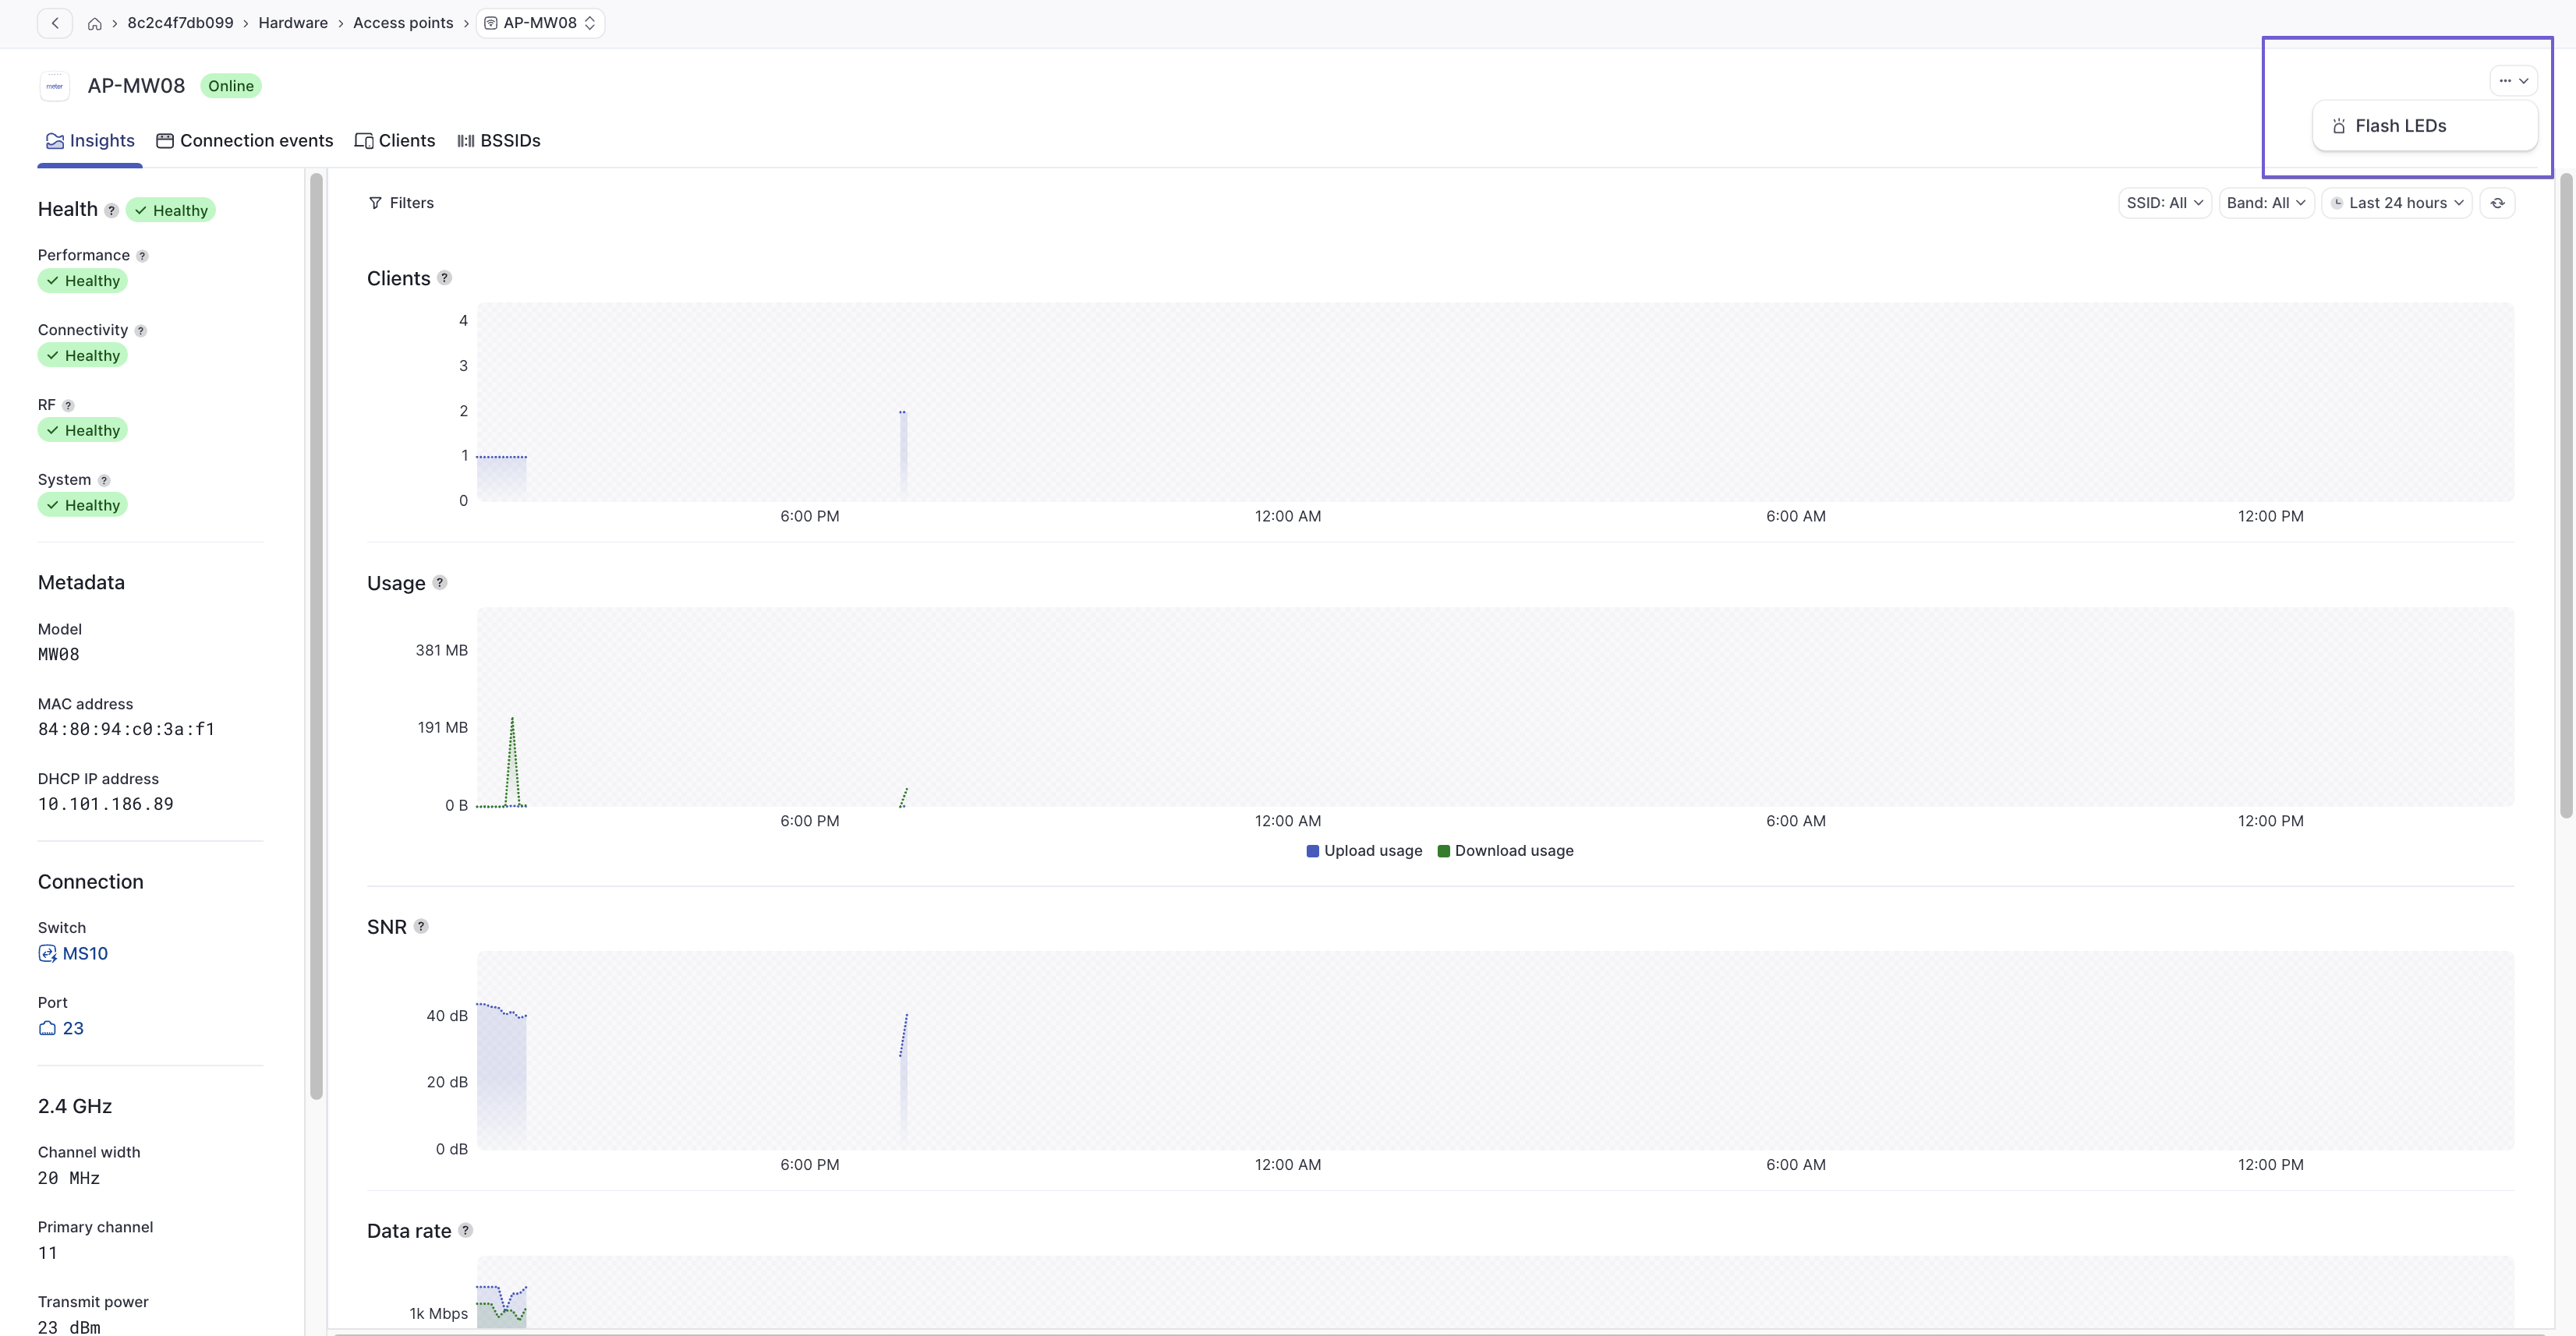Click help icon next to System
The width and height of the screenshot is (2576, 1336).
(x=104, y=481)
